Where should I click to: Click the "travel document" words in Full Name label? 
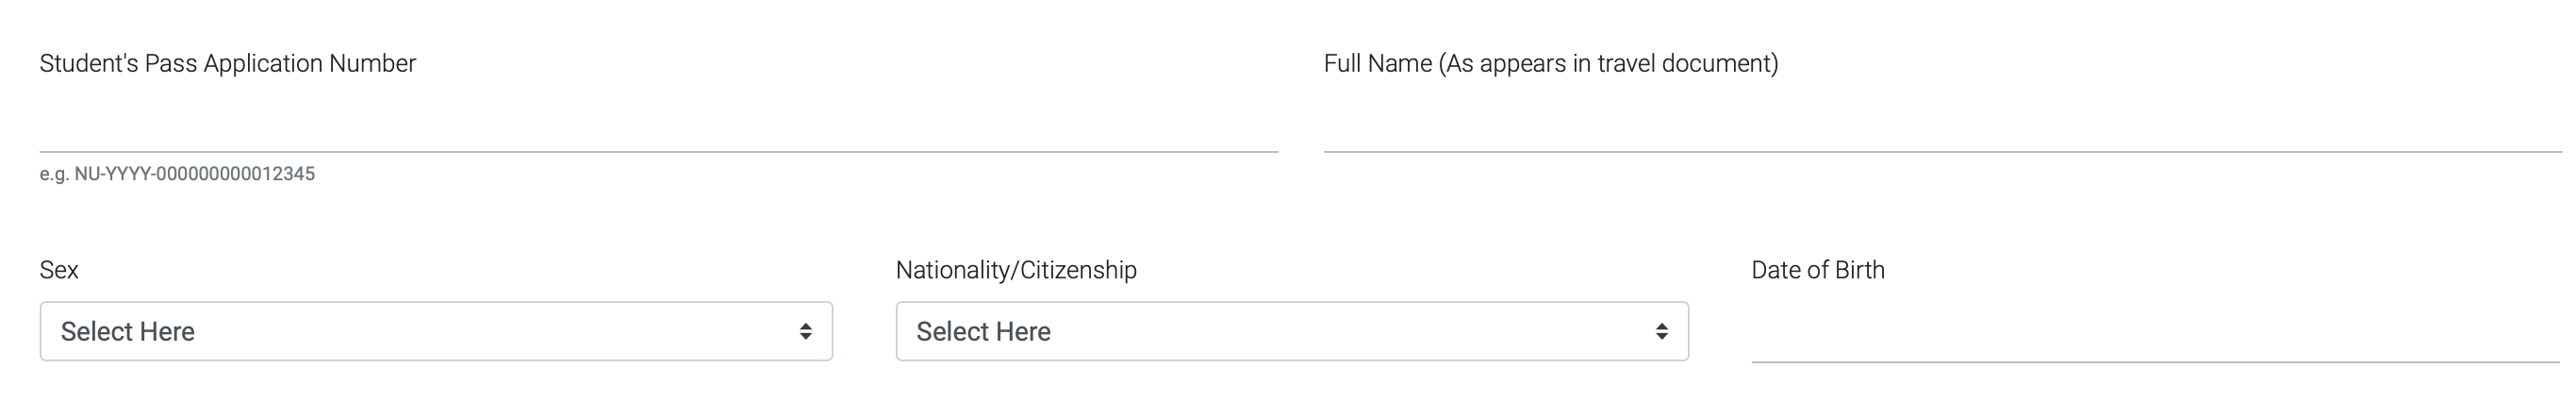(x=1683, y=63)
